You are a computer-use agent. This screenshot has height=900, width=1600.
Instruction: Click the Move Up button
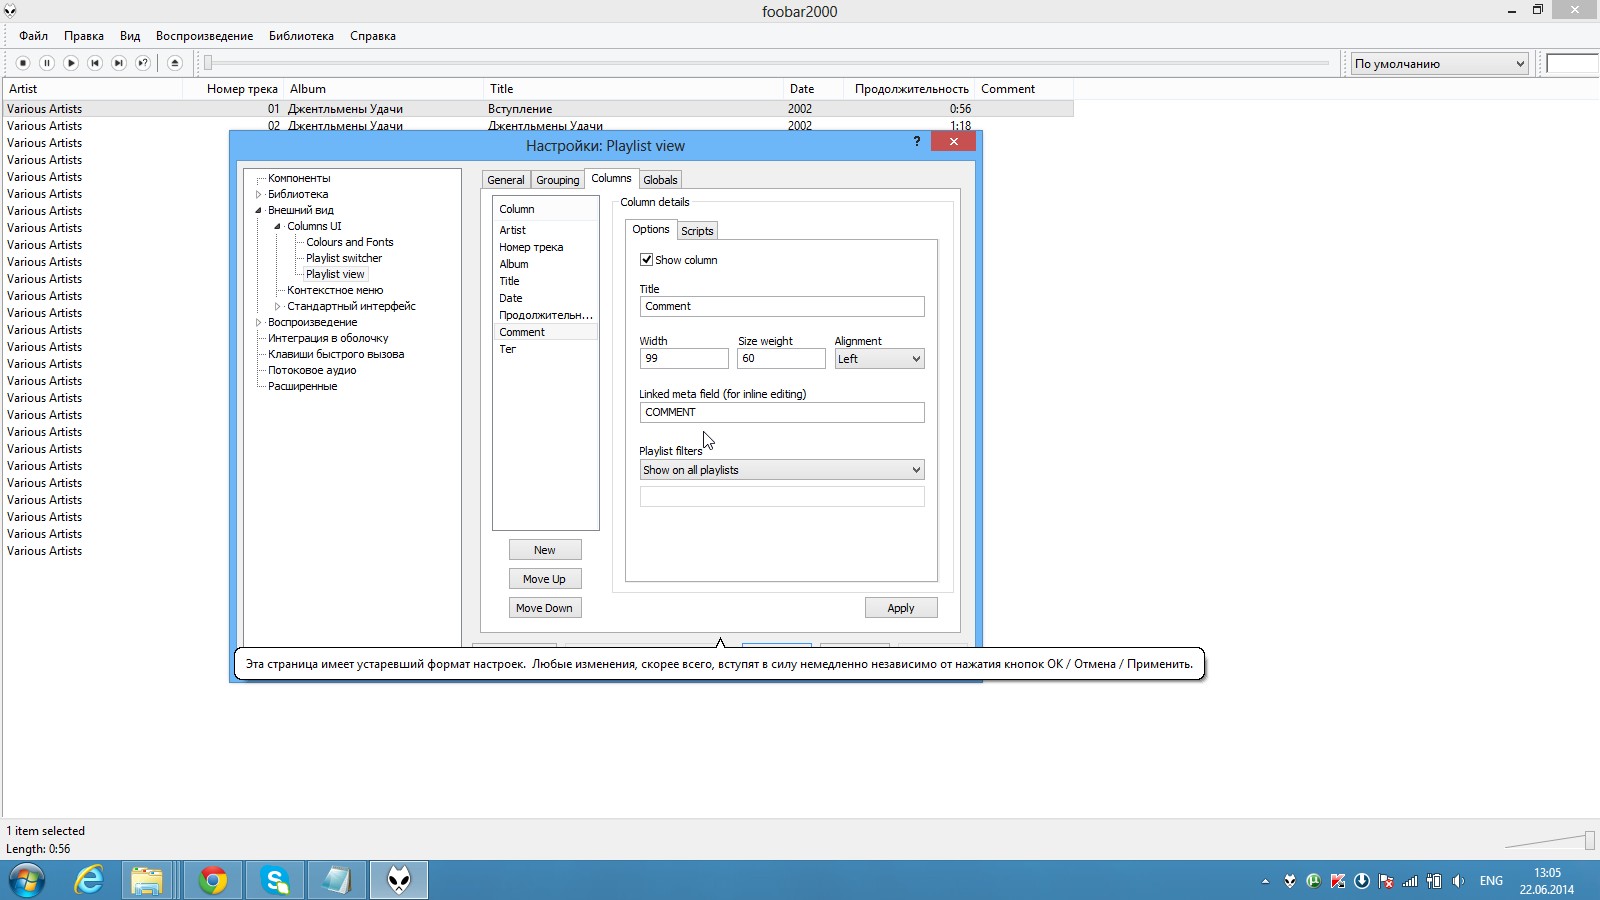pos(544,579)
